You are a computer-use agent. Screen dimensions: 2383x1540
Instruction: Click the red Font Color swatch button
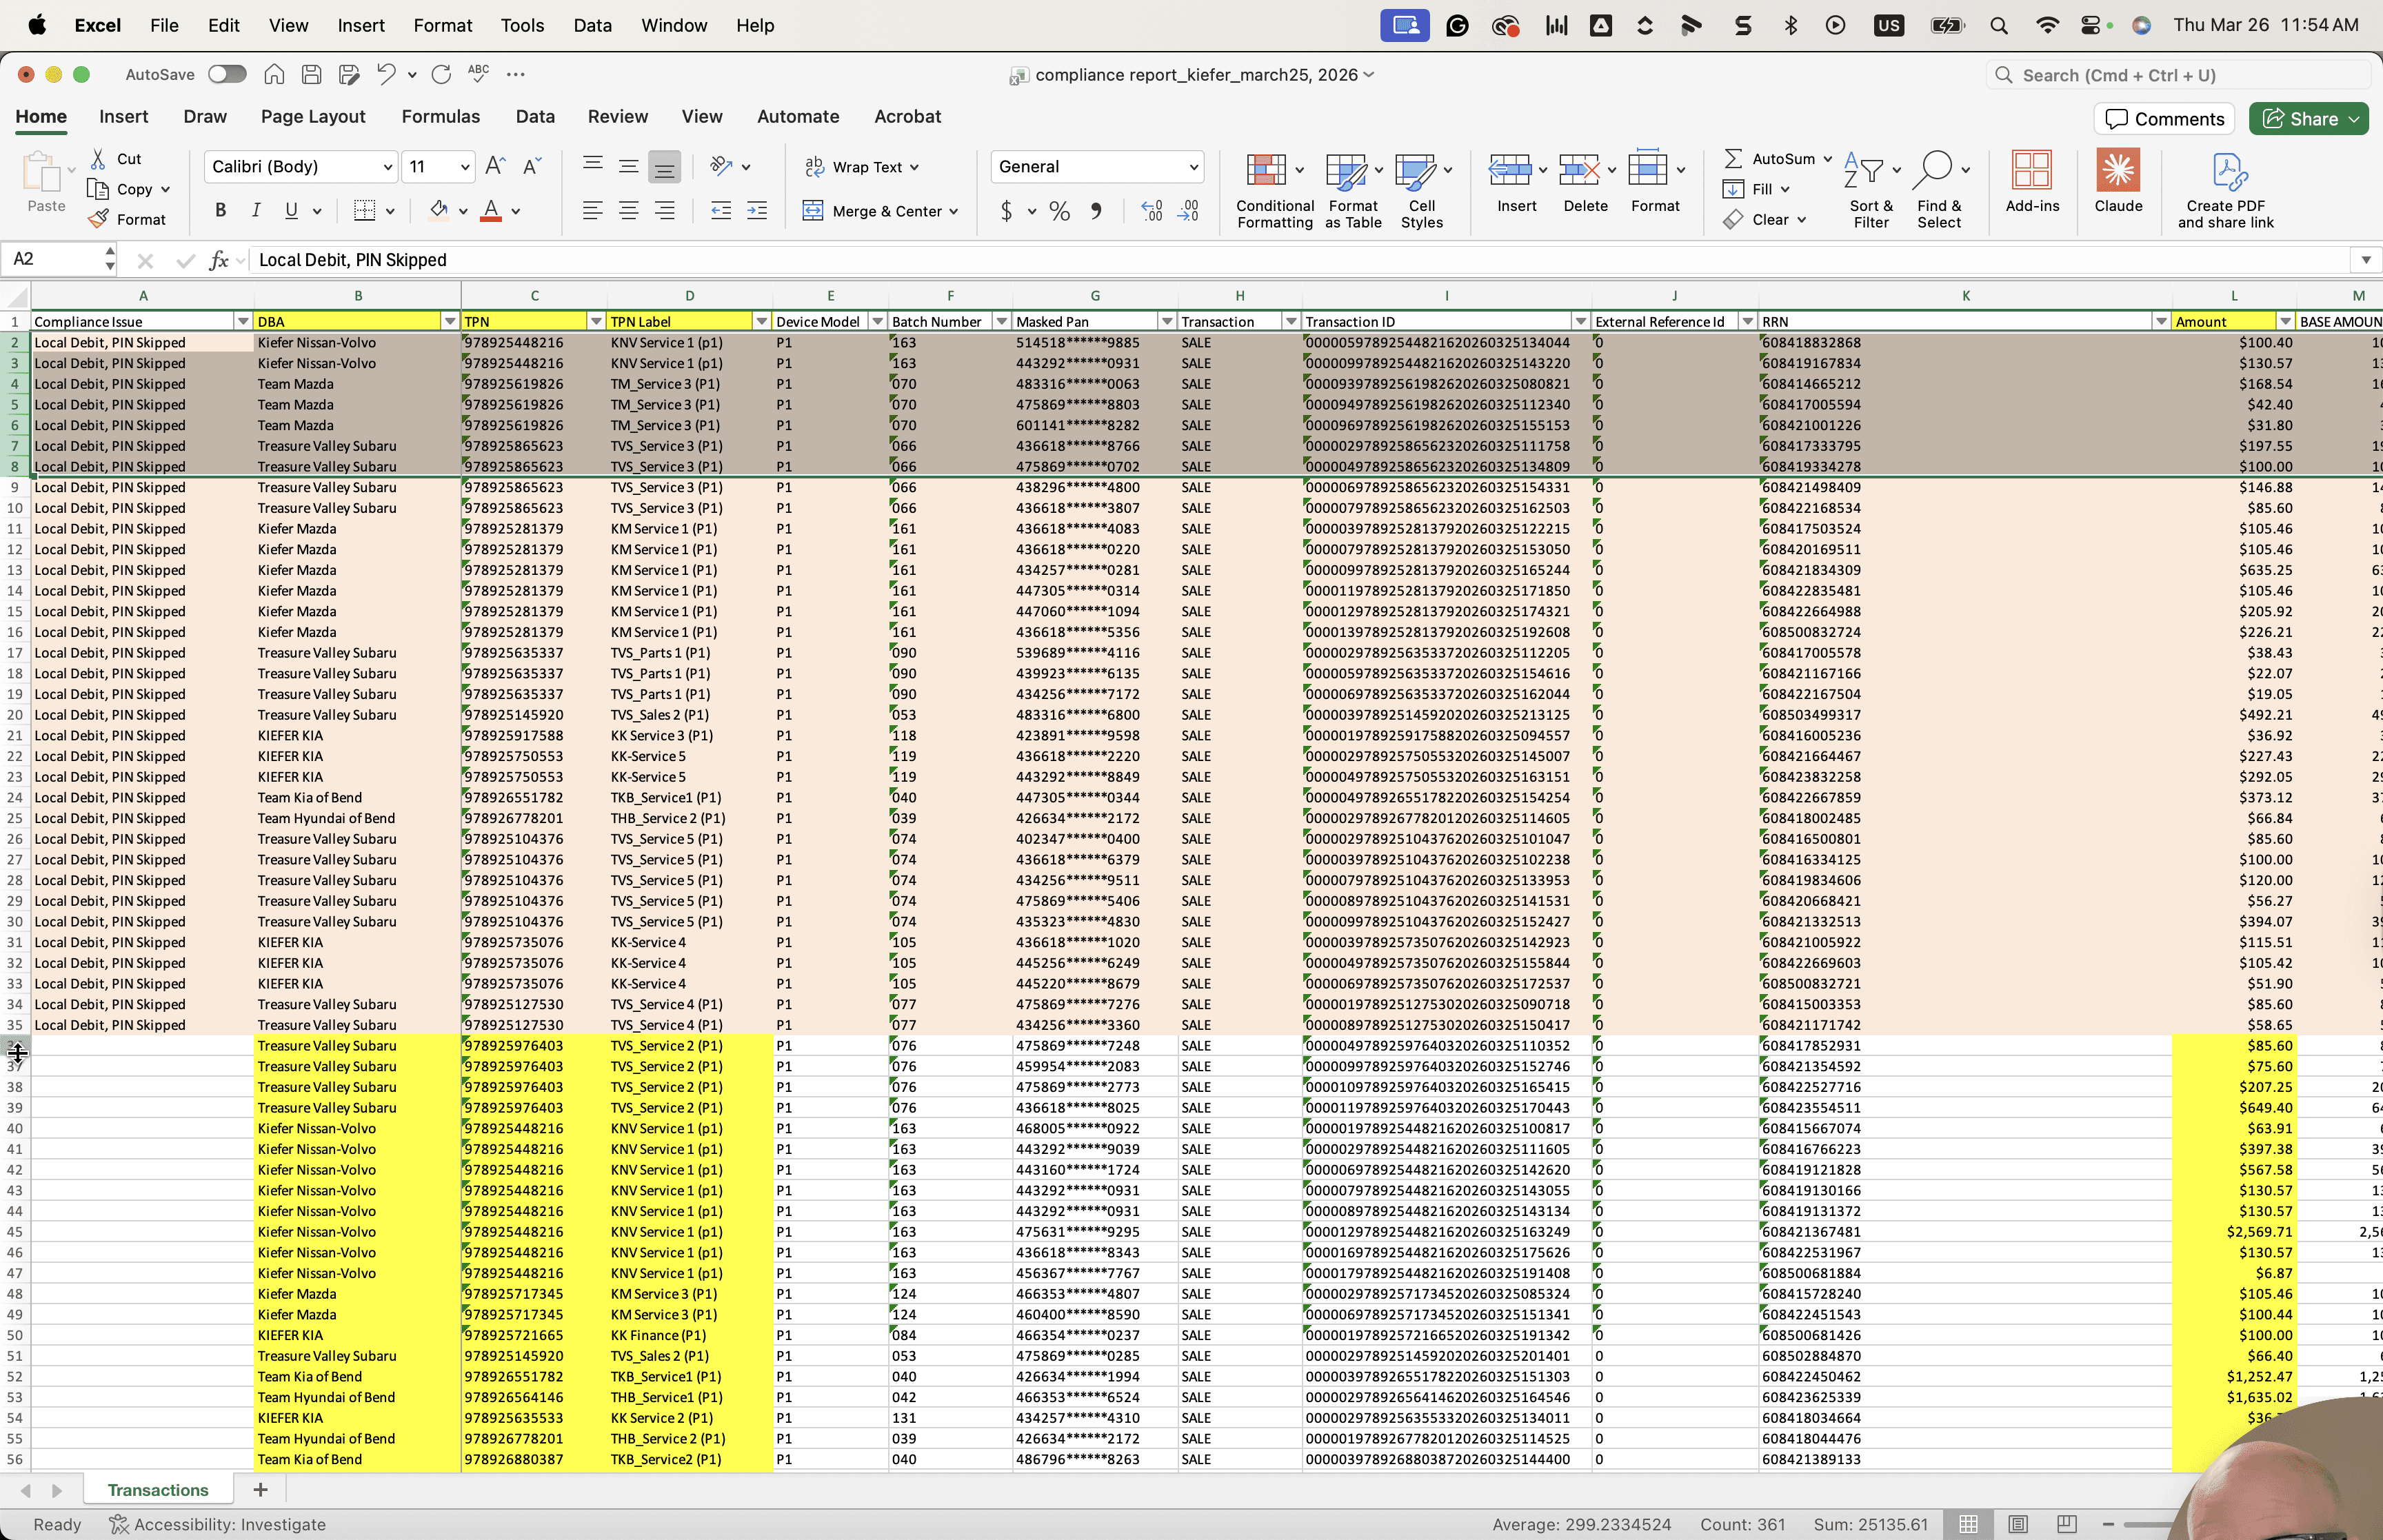click(490, 211)
